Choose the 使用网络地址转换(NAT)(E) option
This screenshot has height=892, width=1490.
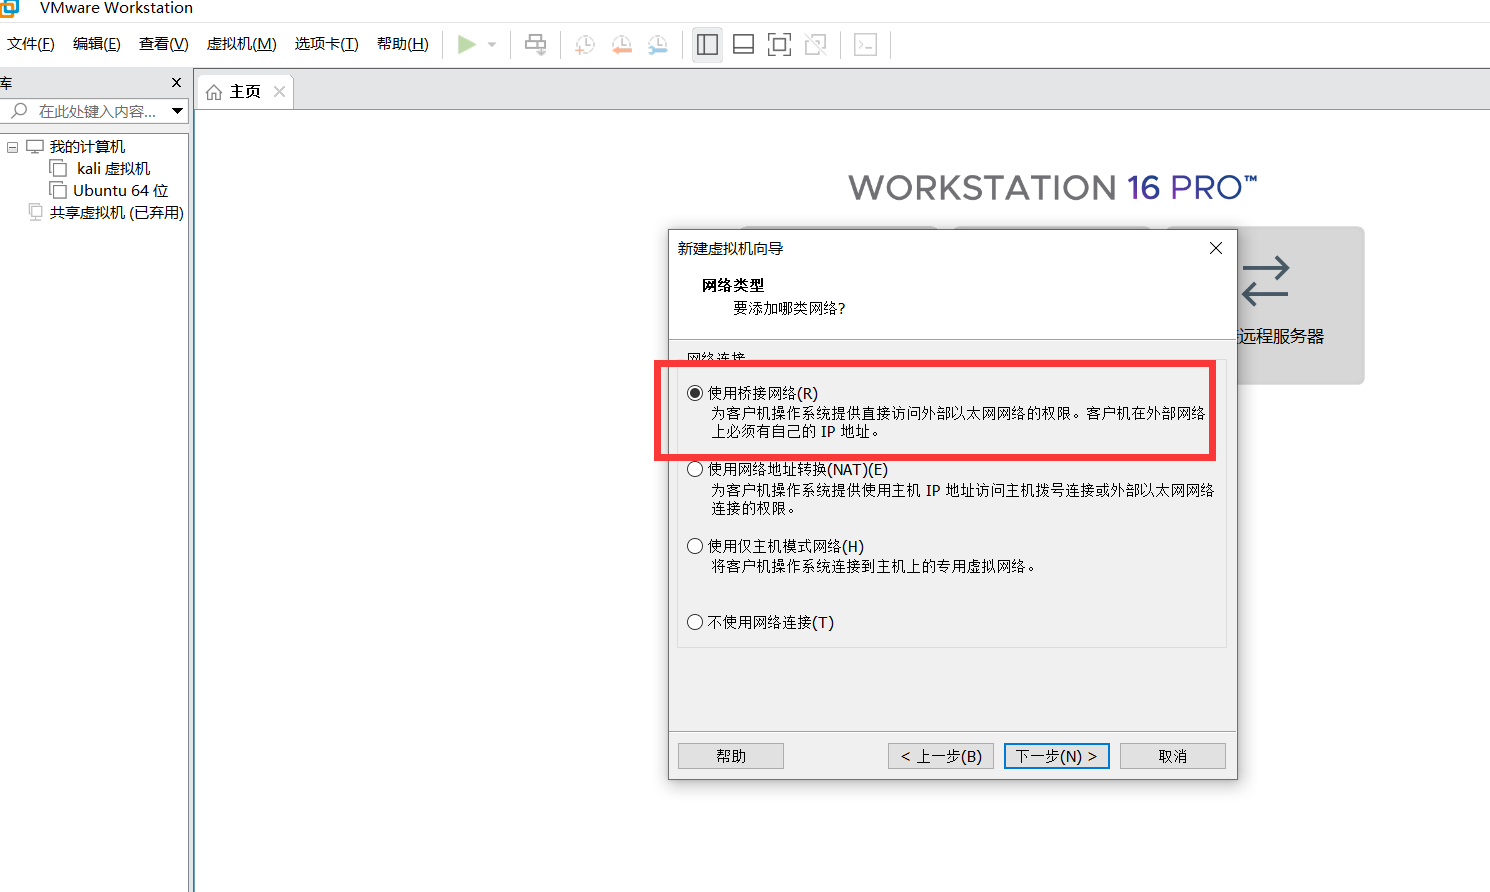pyautogui.click(x=695, y=469)
